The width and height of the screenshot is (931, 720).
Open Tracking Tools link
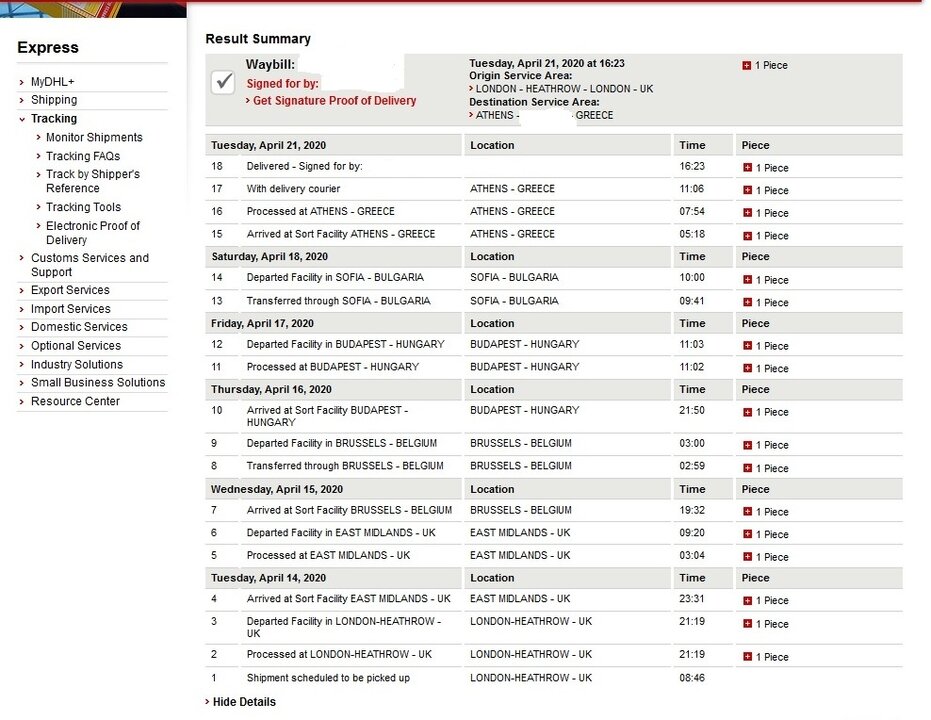(84, 207)
